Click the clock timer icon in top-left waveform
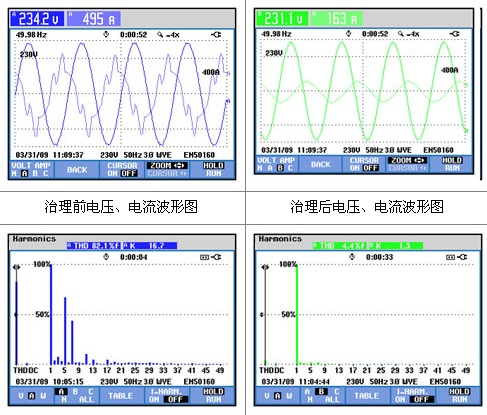 click(x=106, y=34)
